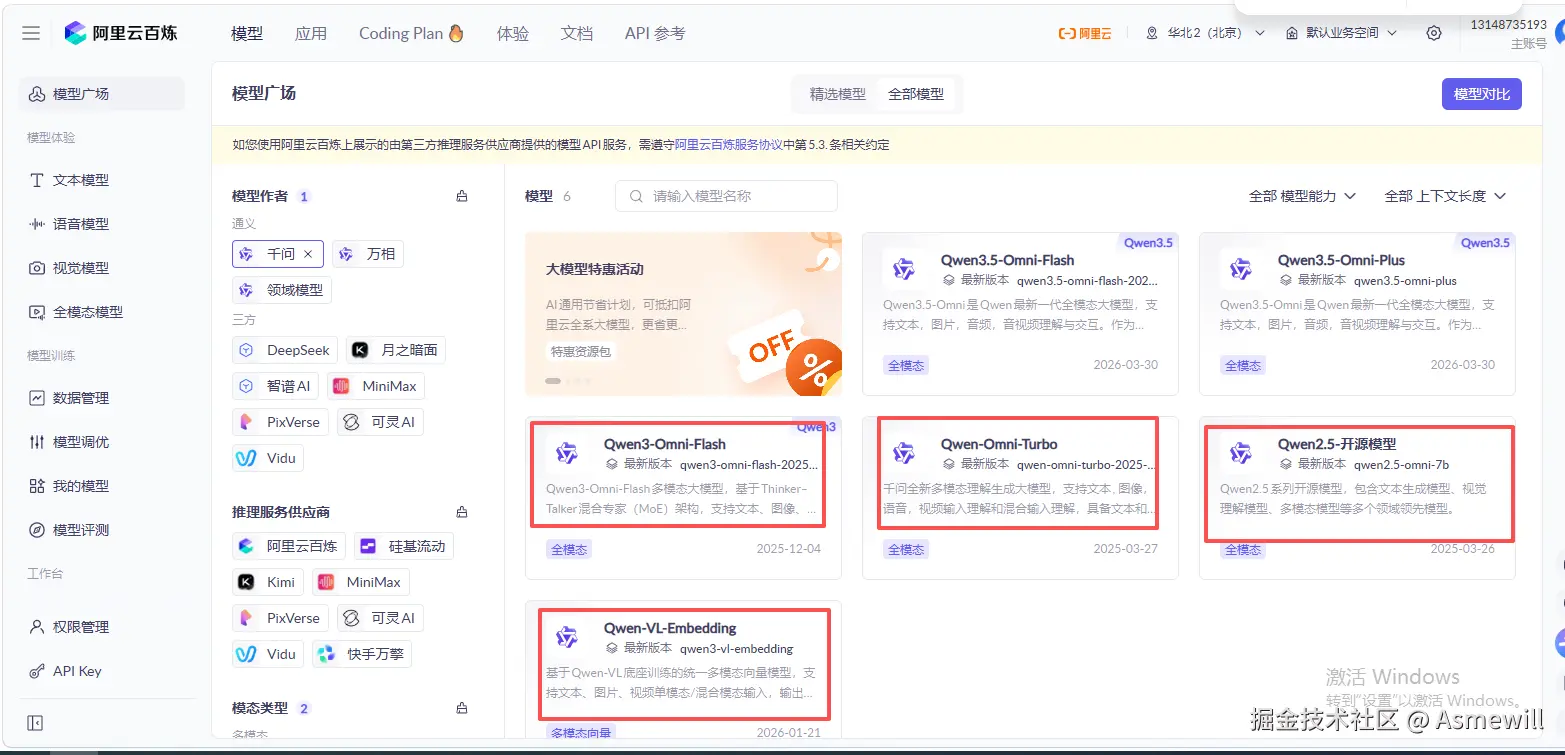Toggle the MiniMax author filter
Image resolution: width=1565 pixels, height=755 pixels.
click(376, 386)
